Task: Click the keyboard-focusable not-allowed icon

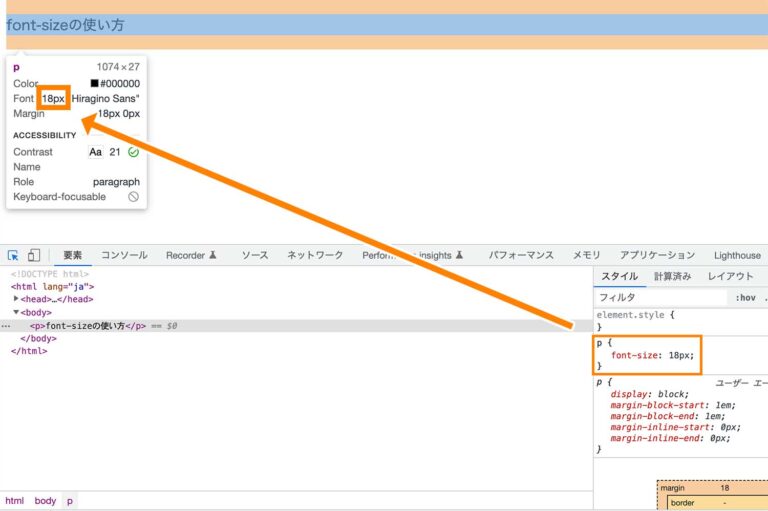Action: pyautogui.click(x=134, y=197)
